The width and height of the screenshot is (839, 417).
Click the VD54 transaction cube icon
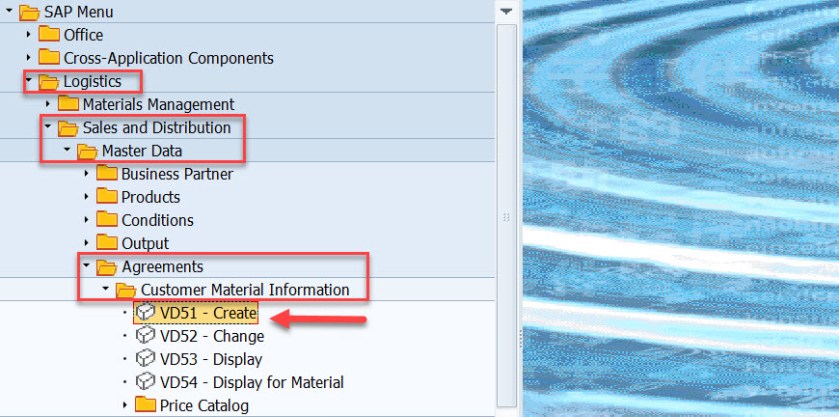pos(145,382)
